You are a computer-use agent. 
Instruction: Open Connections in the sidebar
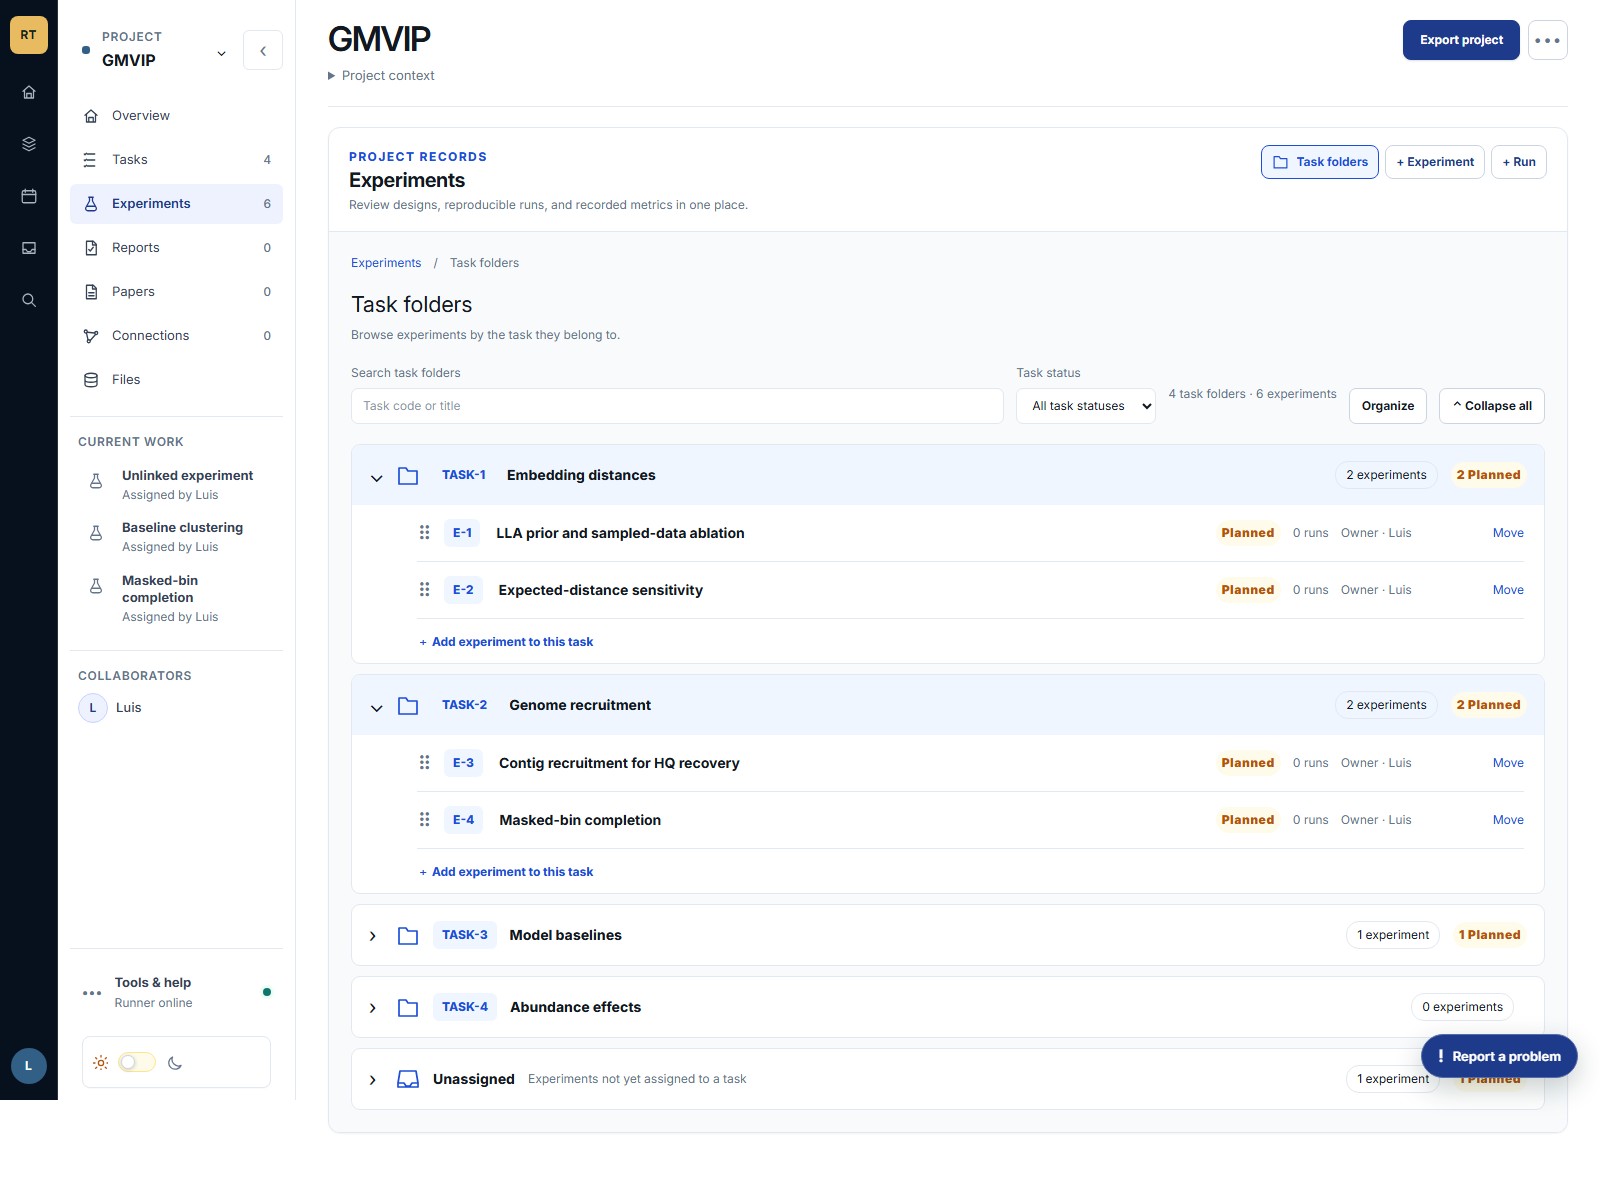[x=176, y=336]
